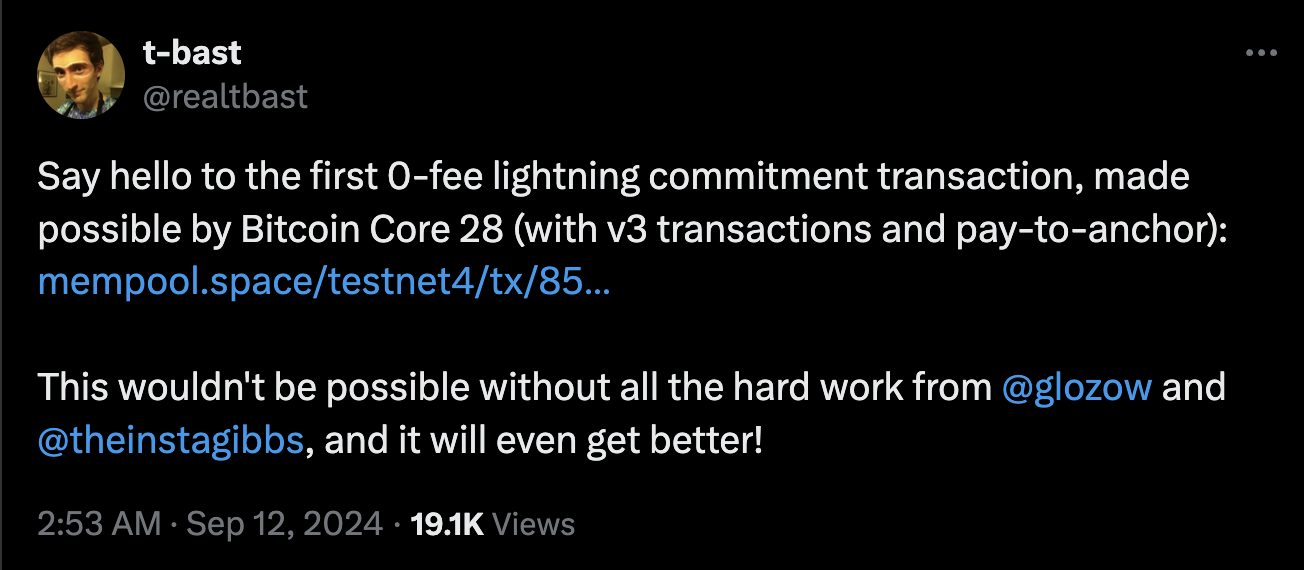View the 19.1K view count analytics
The height and width of the screenshot is (570, 1304).
point(447,524)
